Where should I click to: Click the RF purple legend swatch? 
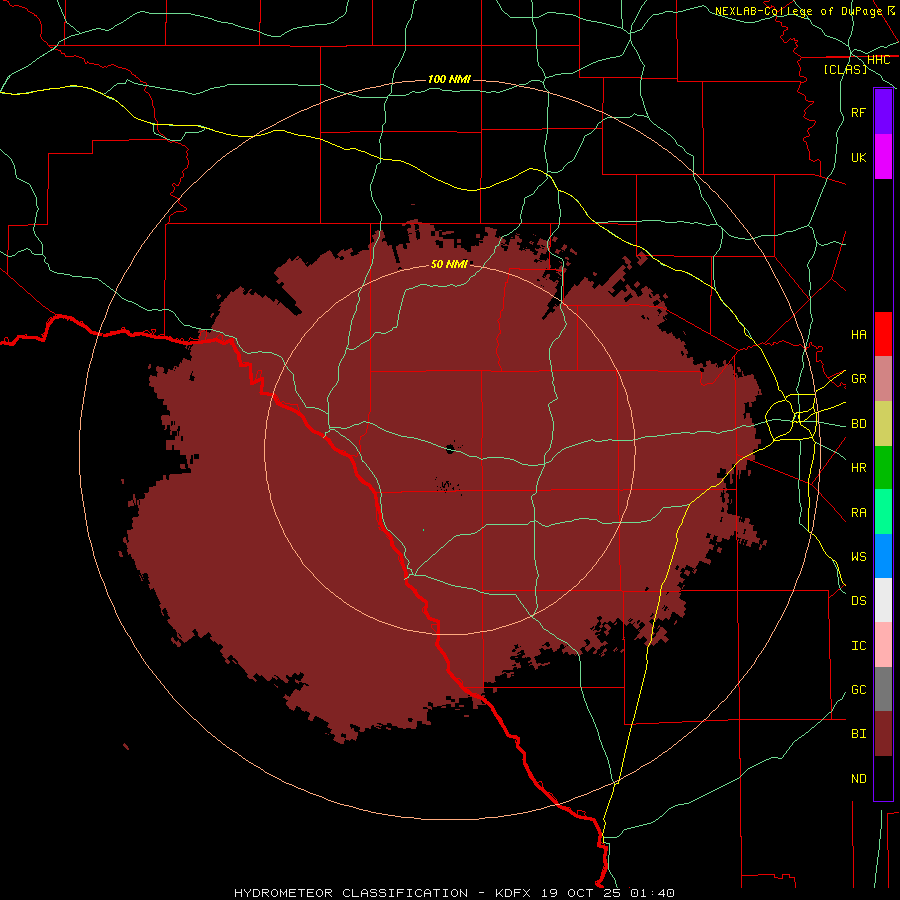pos(883,112)
